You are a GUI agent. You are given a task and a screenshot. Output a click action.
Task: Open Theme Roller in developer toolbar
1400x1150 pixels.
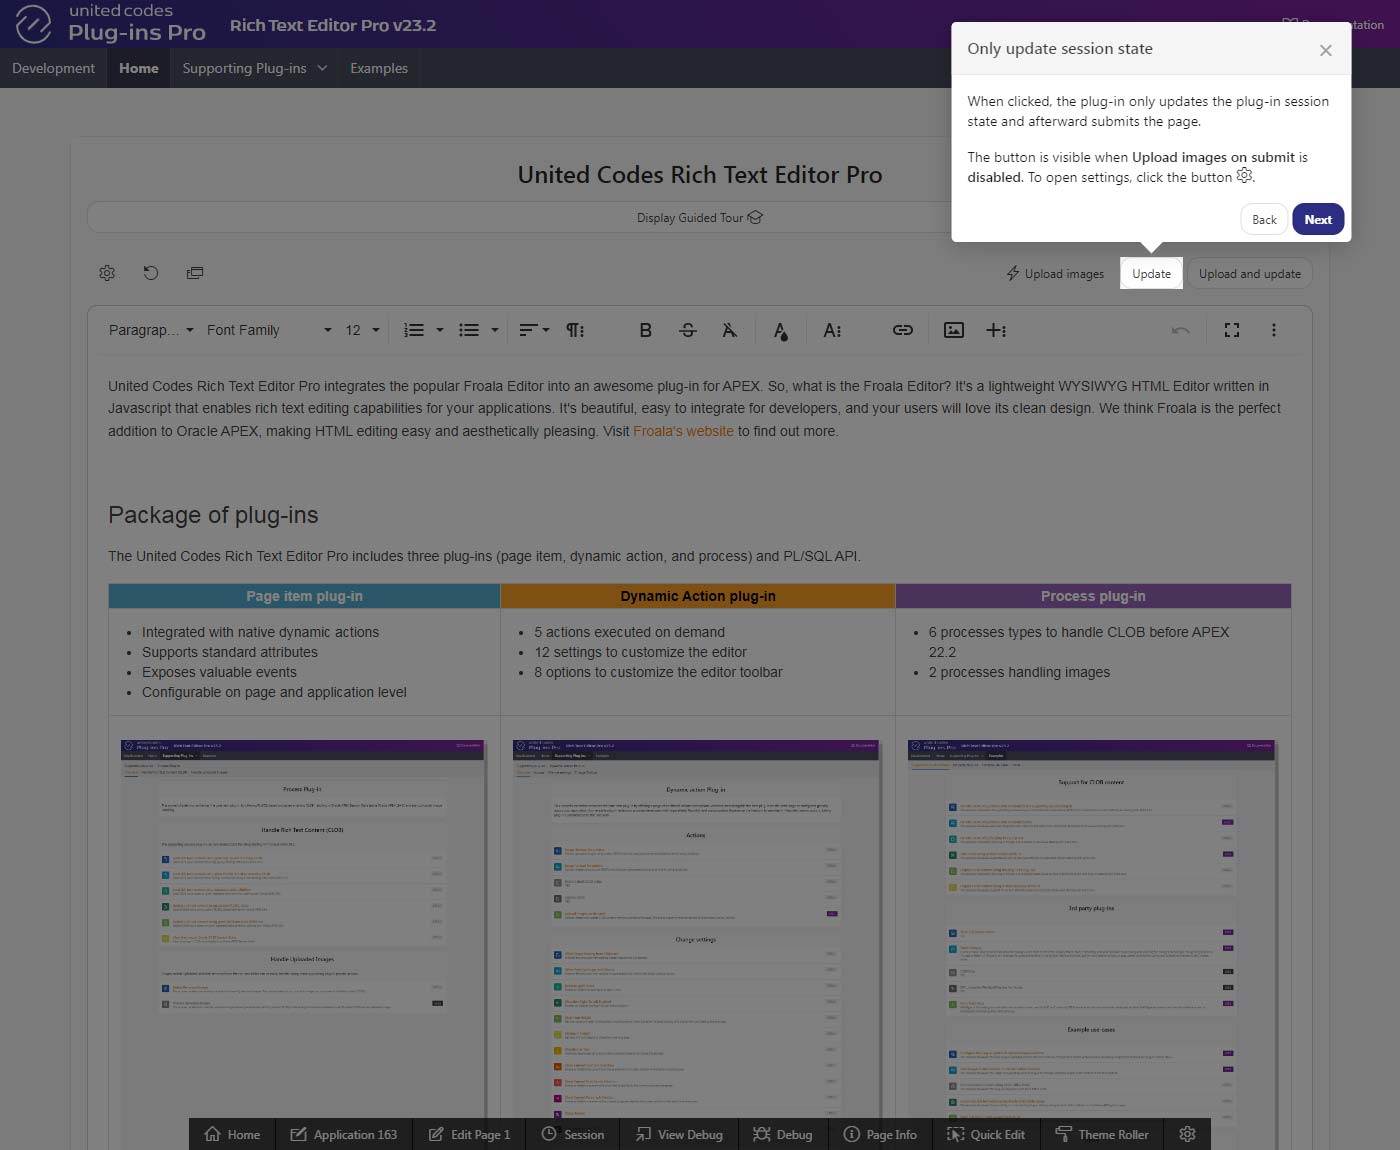tap(1102, 1134)
